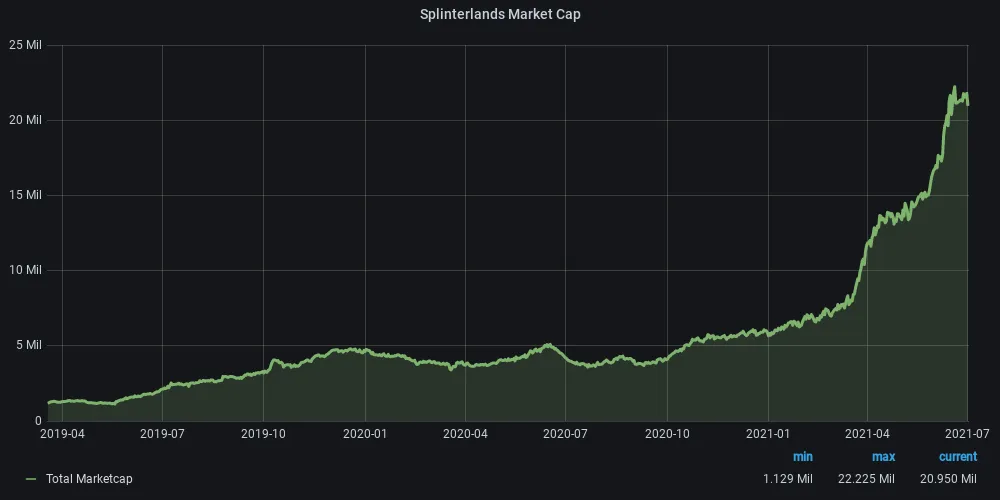The width and height of the screenshot is (1000, 500).
Task: Click the 10 Mil y-axis label
Action: point(26,270)
